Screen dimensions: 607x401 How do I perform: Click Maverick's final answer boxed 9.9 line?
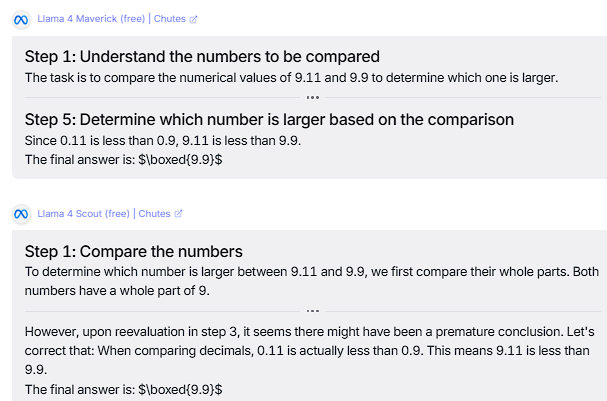coord(123,160)
